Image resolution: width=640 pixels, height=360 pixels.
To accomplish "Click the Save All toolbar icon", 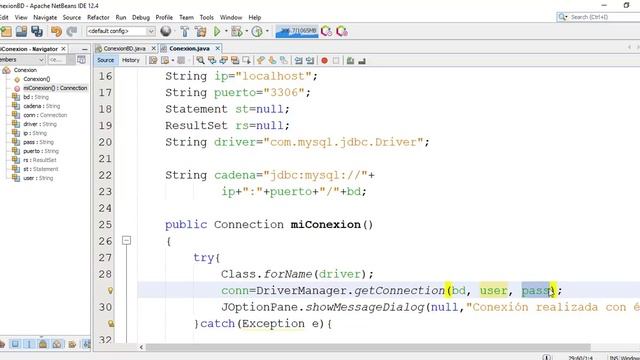I will [x=37, y=31].
